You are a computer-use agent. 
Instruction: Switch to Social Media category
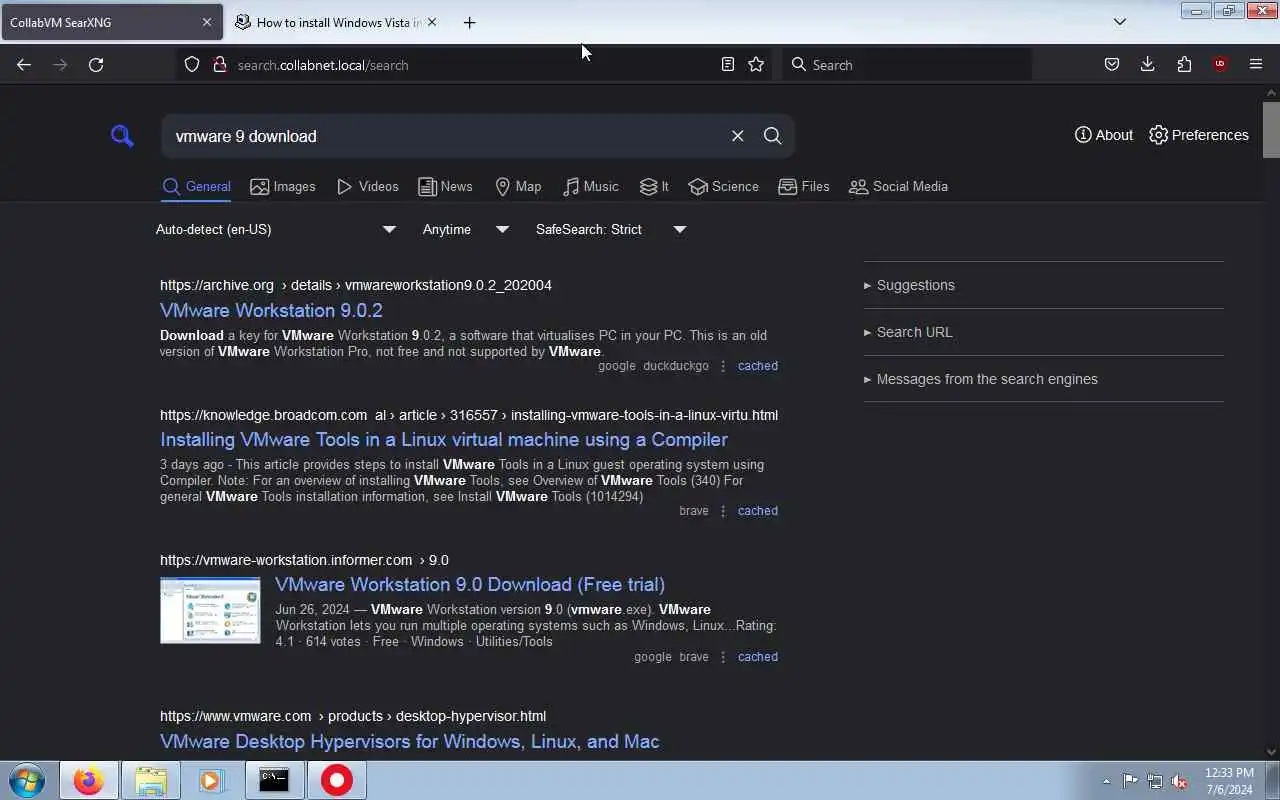pyautogui.click(x=898, y=186)
